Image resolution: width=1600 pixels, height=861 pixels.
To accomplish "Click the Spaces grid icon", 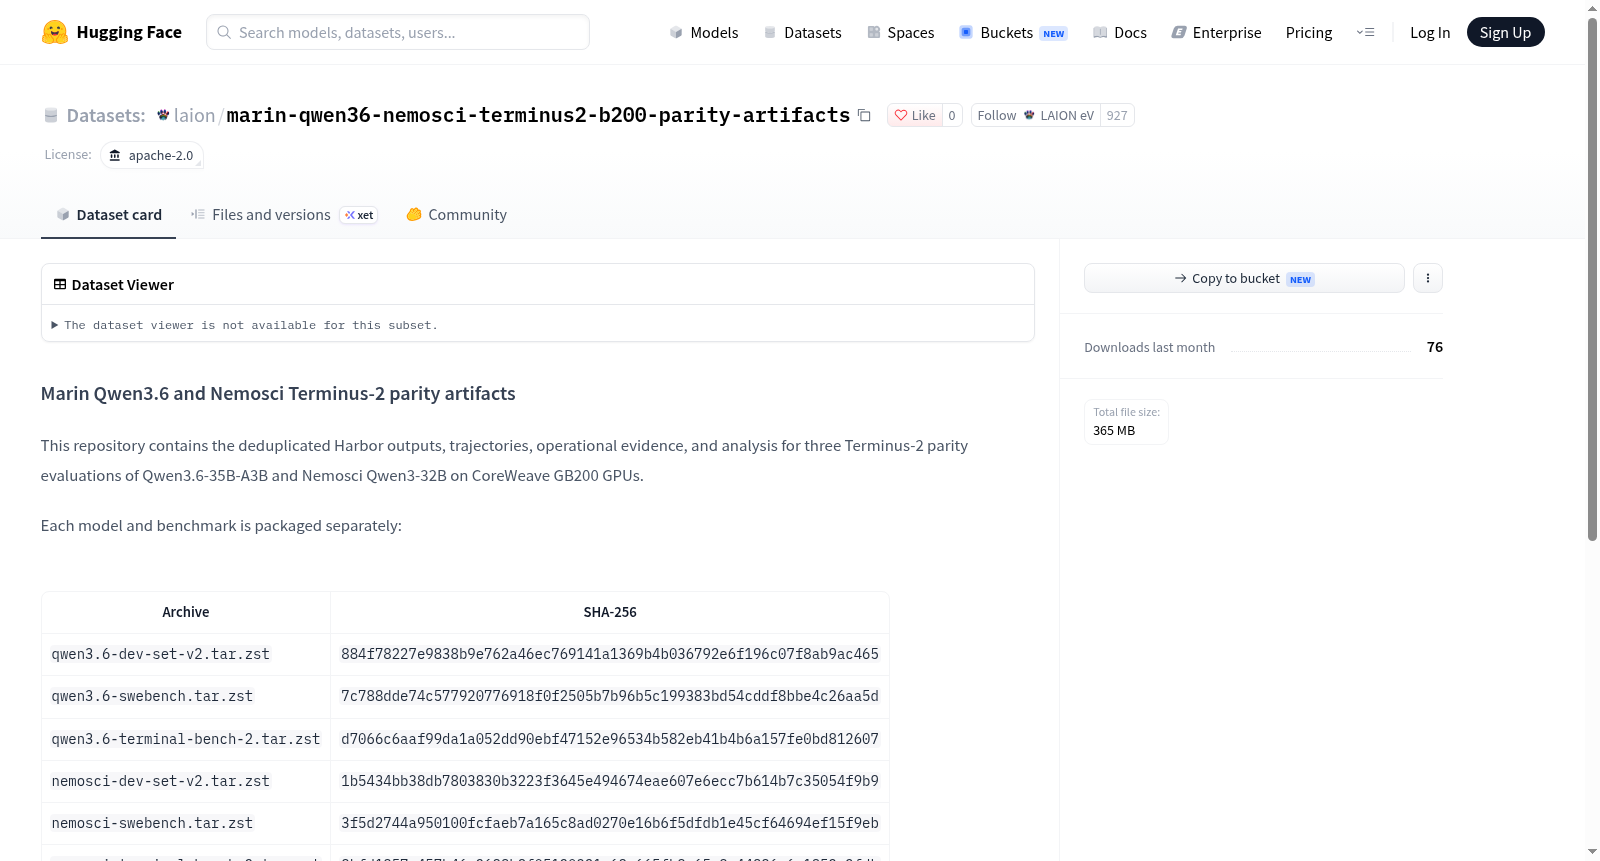I will click(x=874, y=32).
